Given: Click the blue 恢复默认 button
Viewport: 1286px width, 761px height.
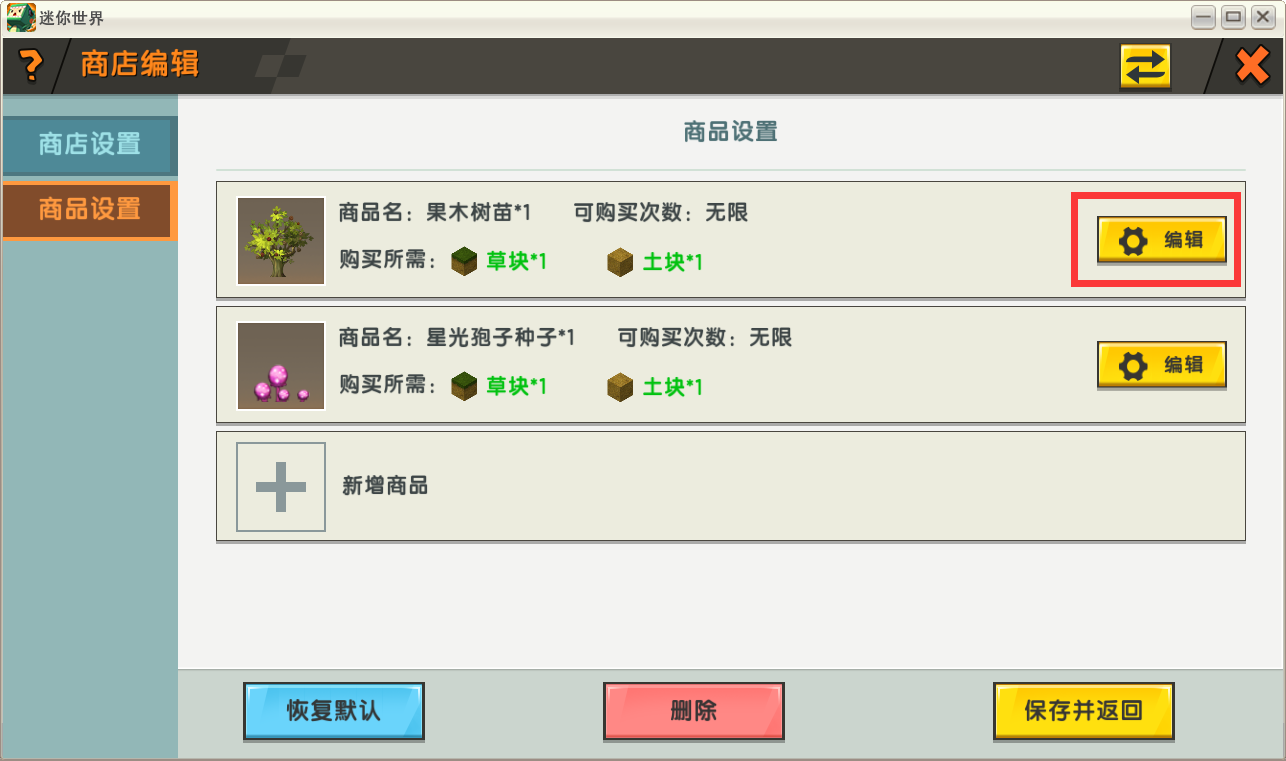Looking at the screenshot, I should (x=334, y=711).
